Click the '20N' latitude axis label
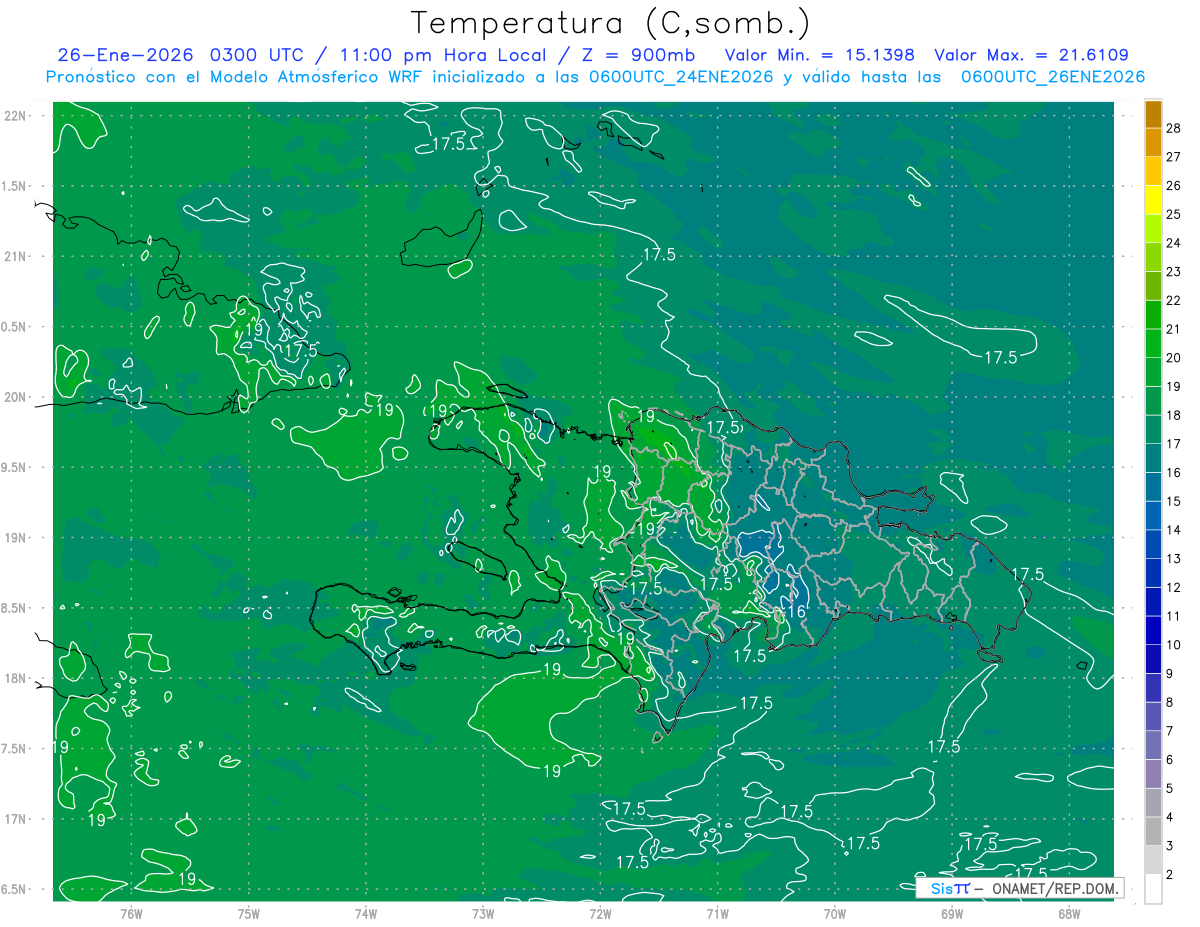The height and width of the screenshot is (927, 1200). (13, 397)
